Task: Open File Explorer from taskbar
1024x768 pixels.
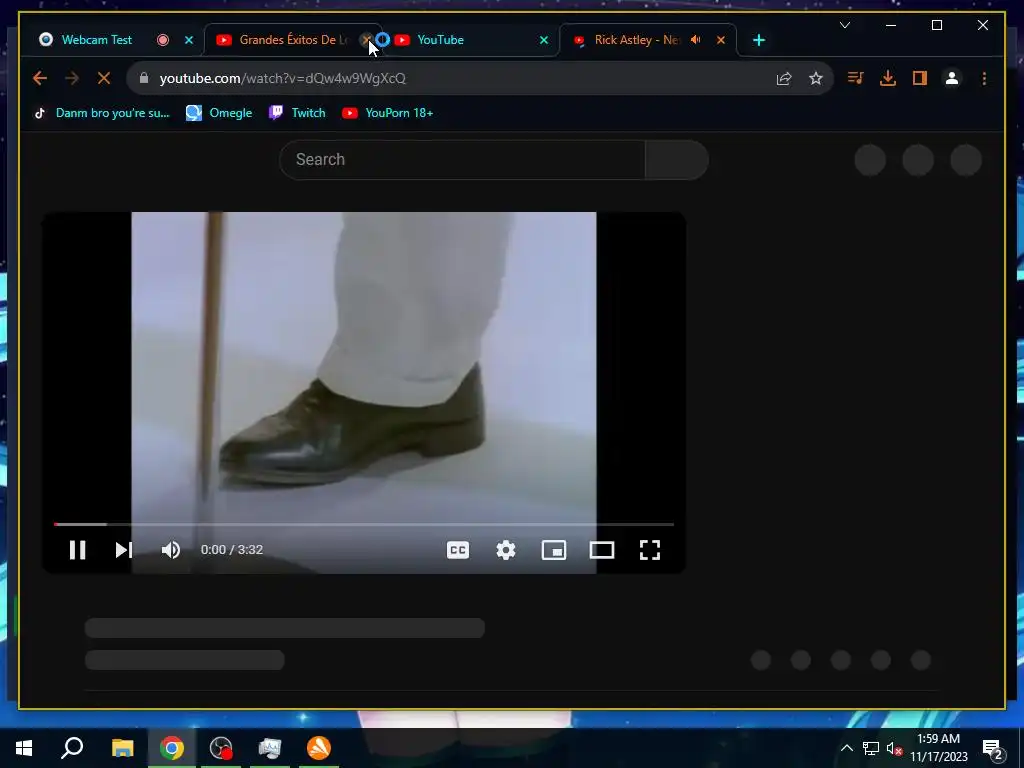Action: (x=122, y=748)
